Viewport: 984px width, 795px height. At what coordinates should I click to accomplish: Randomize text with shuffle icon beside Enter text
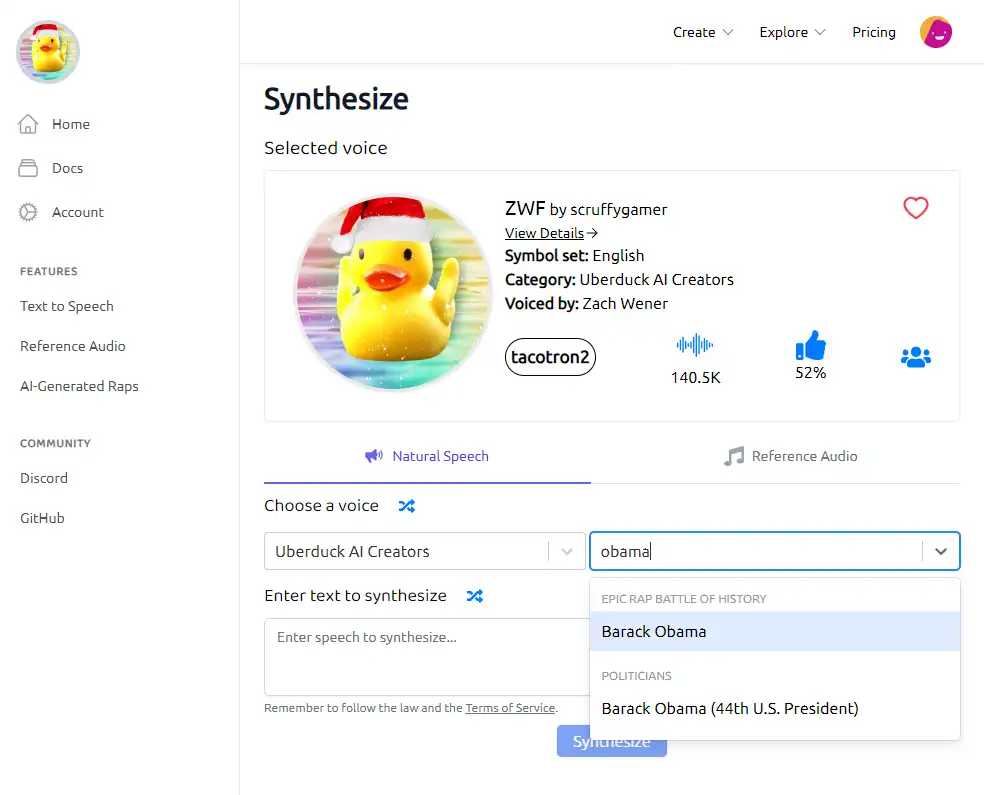coord(474,596)
